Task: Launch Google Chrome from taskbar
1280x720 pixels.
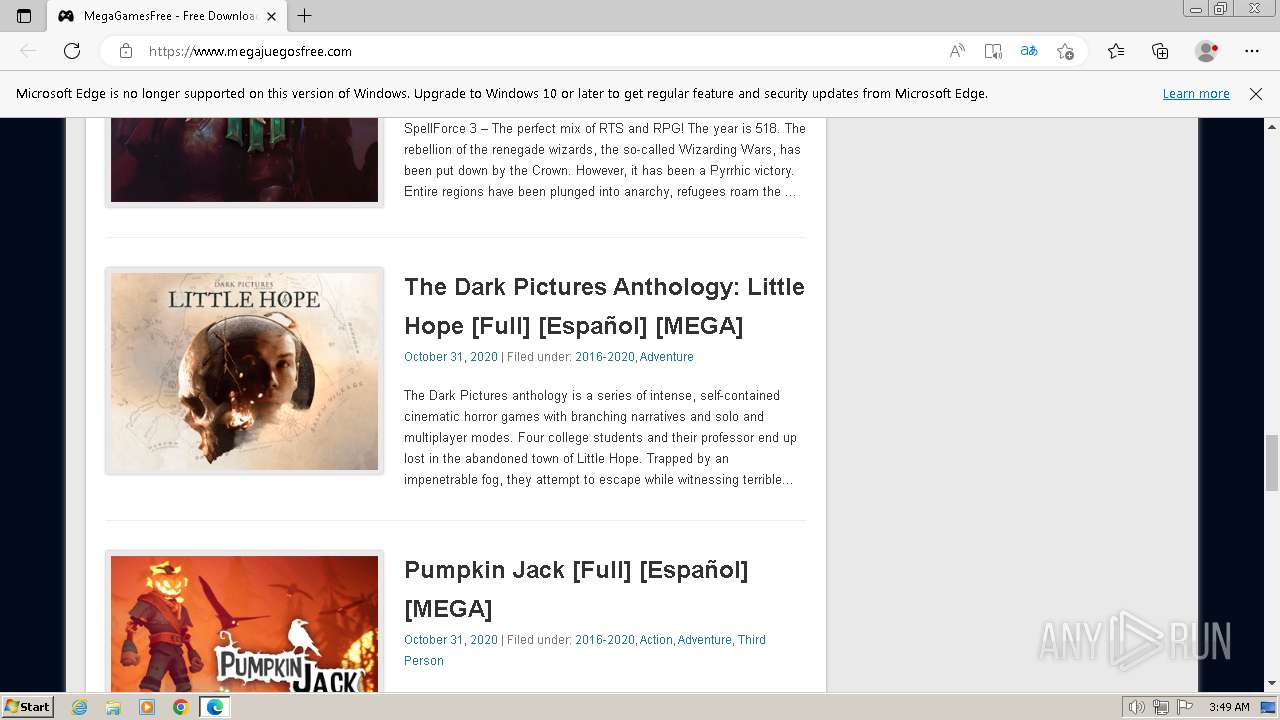Action: [181, 707]
